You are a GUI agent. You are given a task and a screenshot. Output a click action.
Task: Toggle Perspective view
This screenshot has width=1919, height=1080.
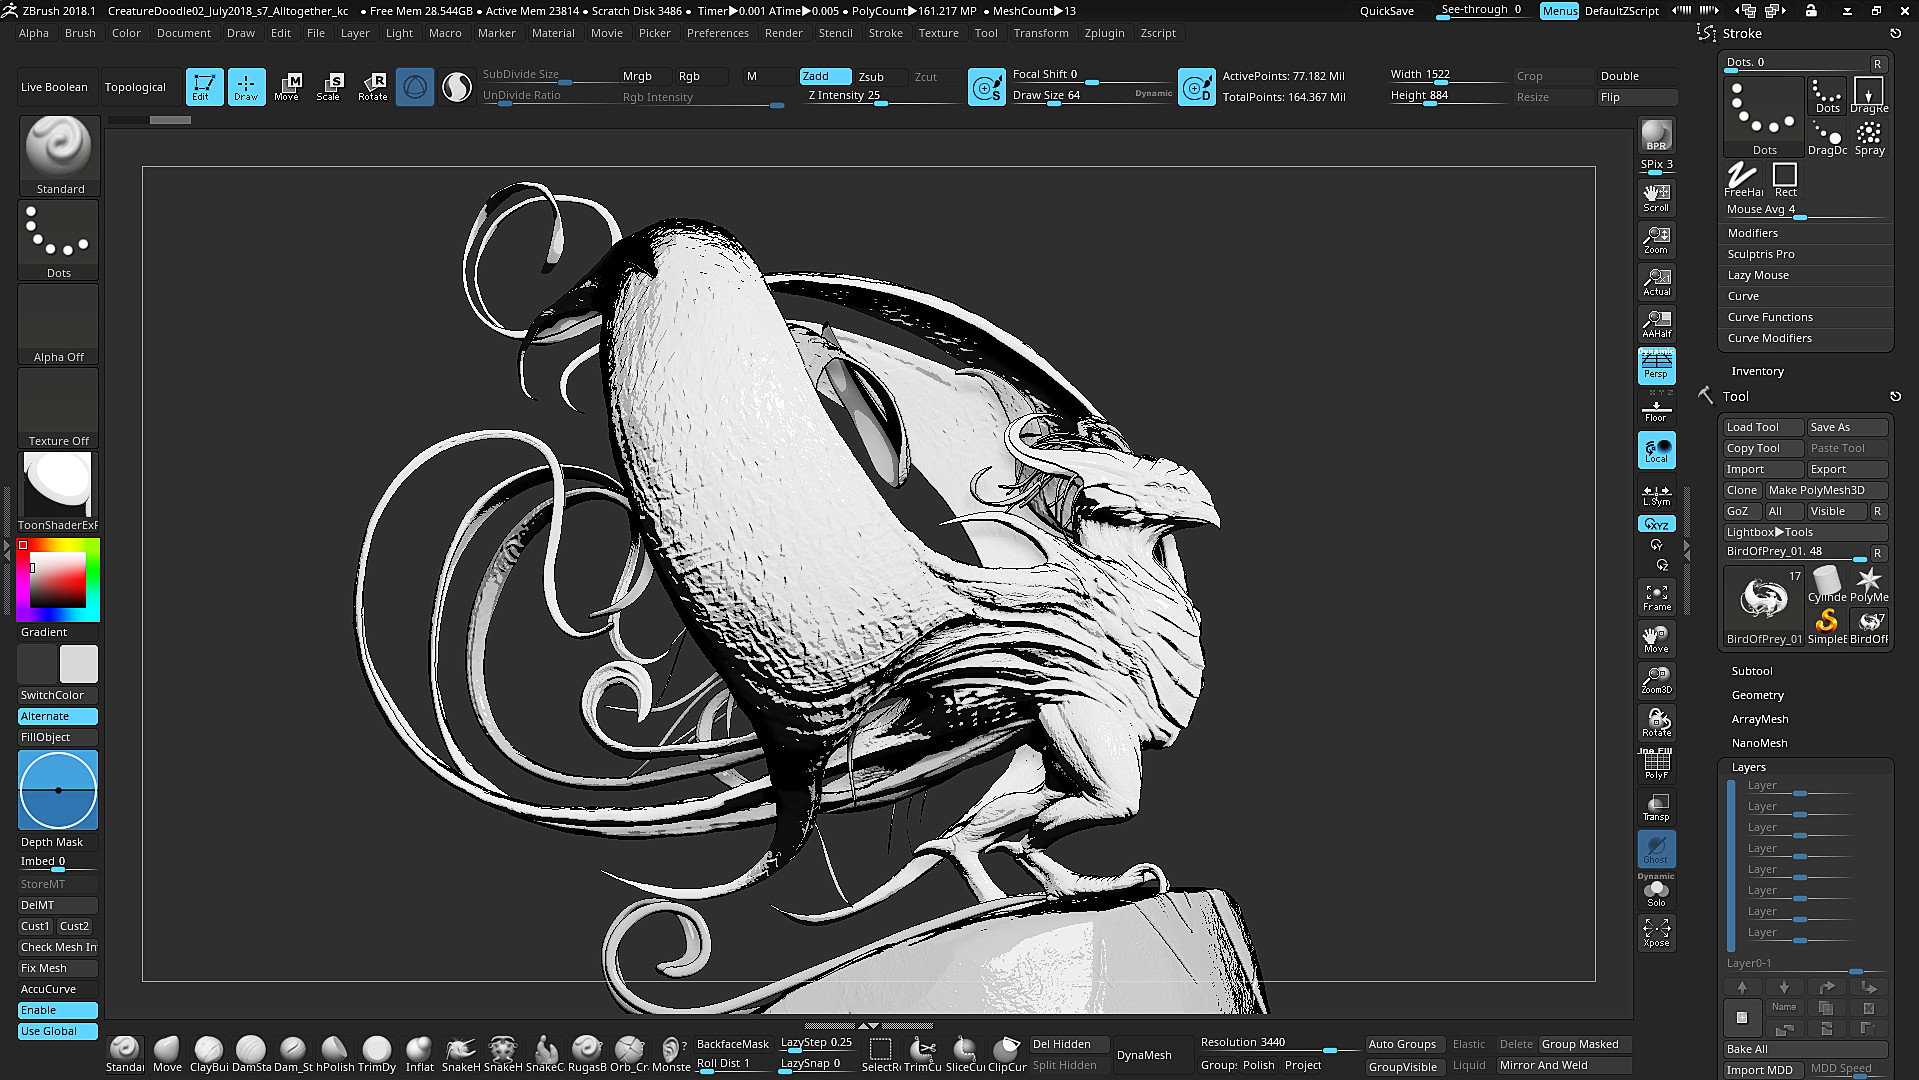tap(1656, 365)
